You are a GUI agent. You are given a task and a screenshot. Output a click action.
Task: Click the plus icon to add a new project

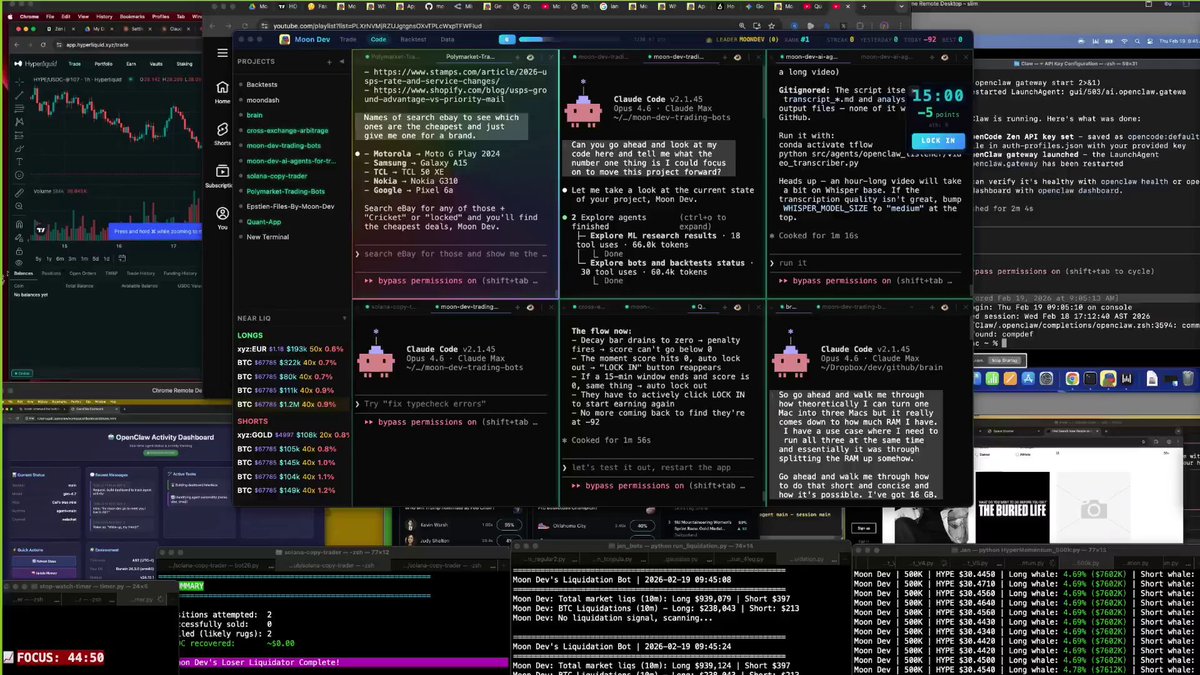coord(329,62)
